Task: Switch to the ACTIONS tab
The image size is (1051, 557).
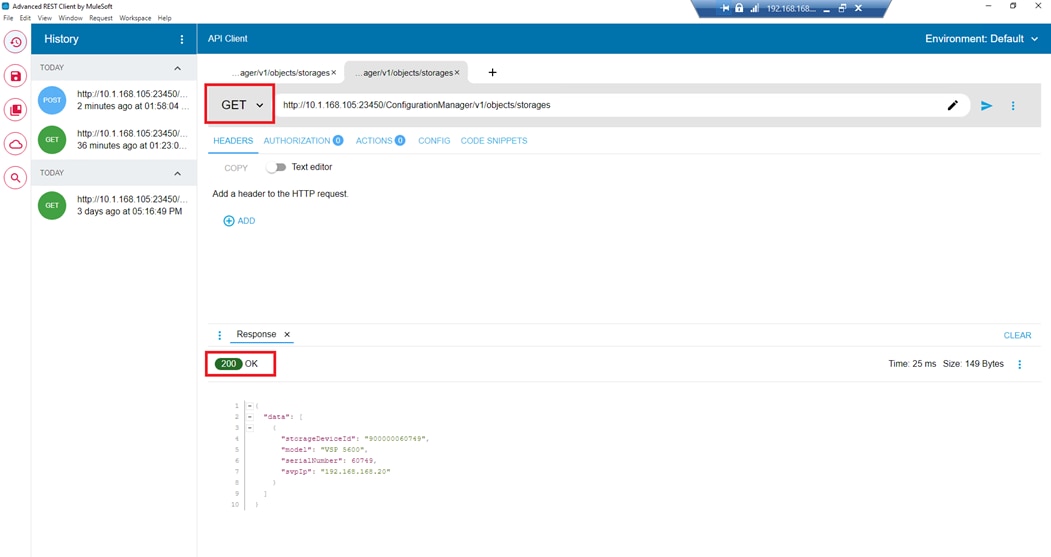Action: [380, 141]
